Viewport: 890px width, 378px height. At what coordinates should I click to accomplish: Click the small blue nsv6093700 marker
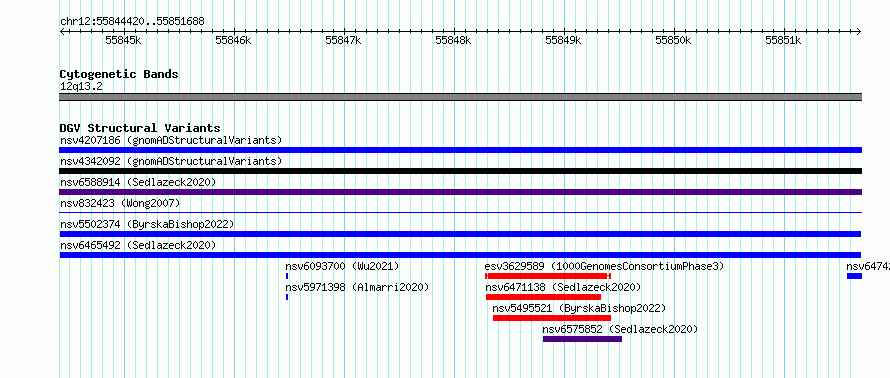[x=287, y=276]
